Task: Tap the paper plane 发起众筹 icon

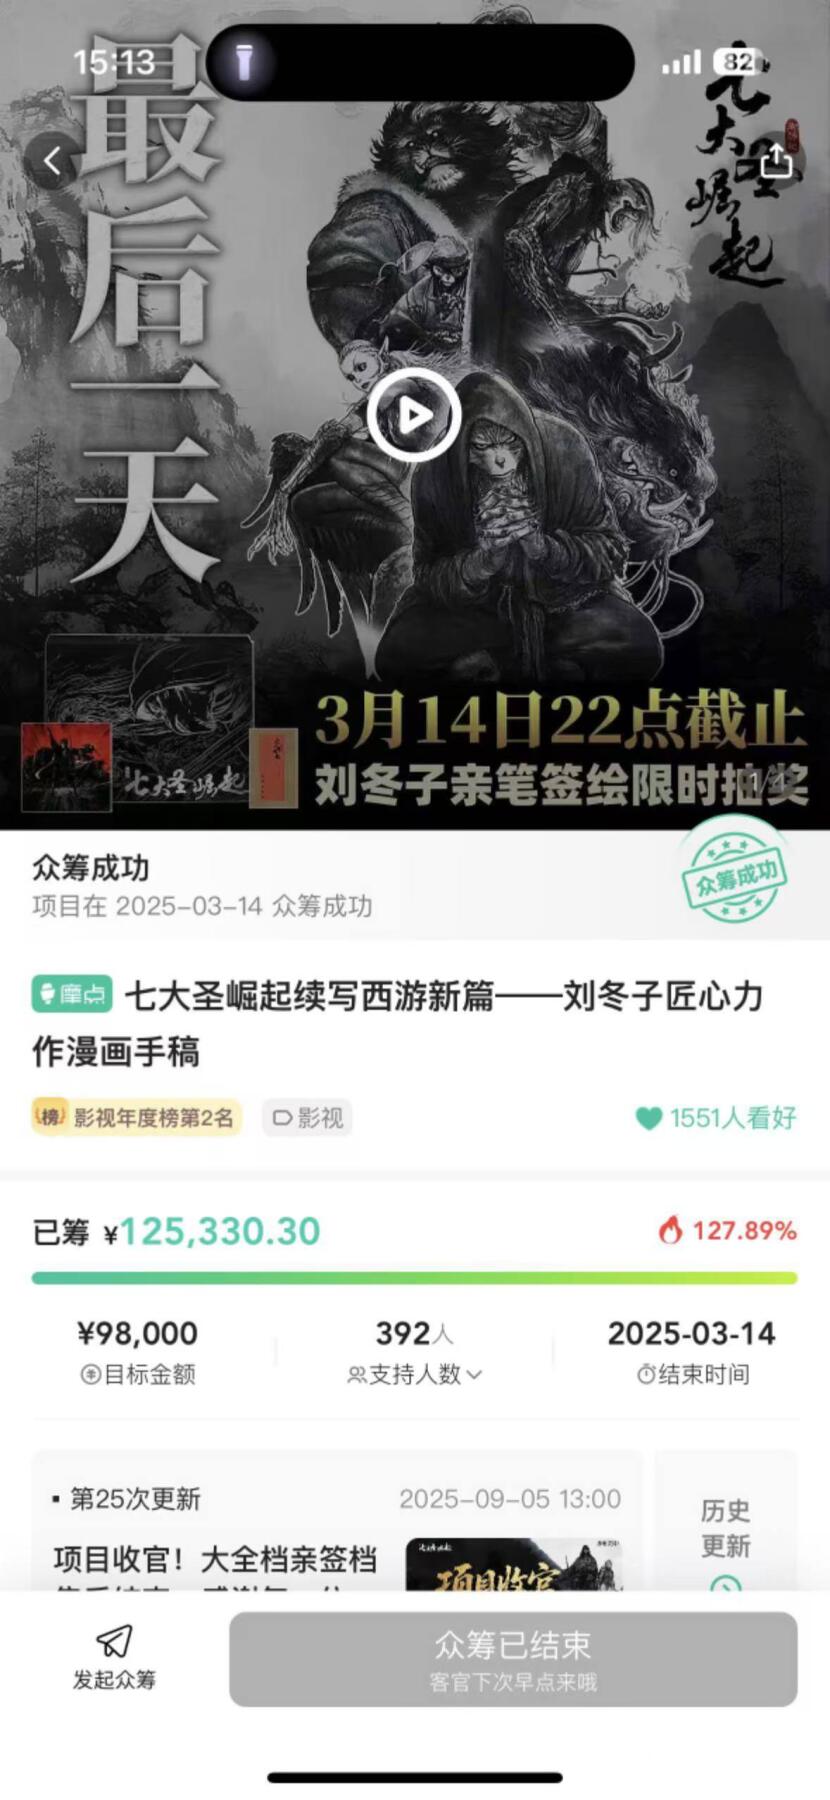Action: [114, 1641]
